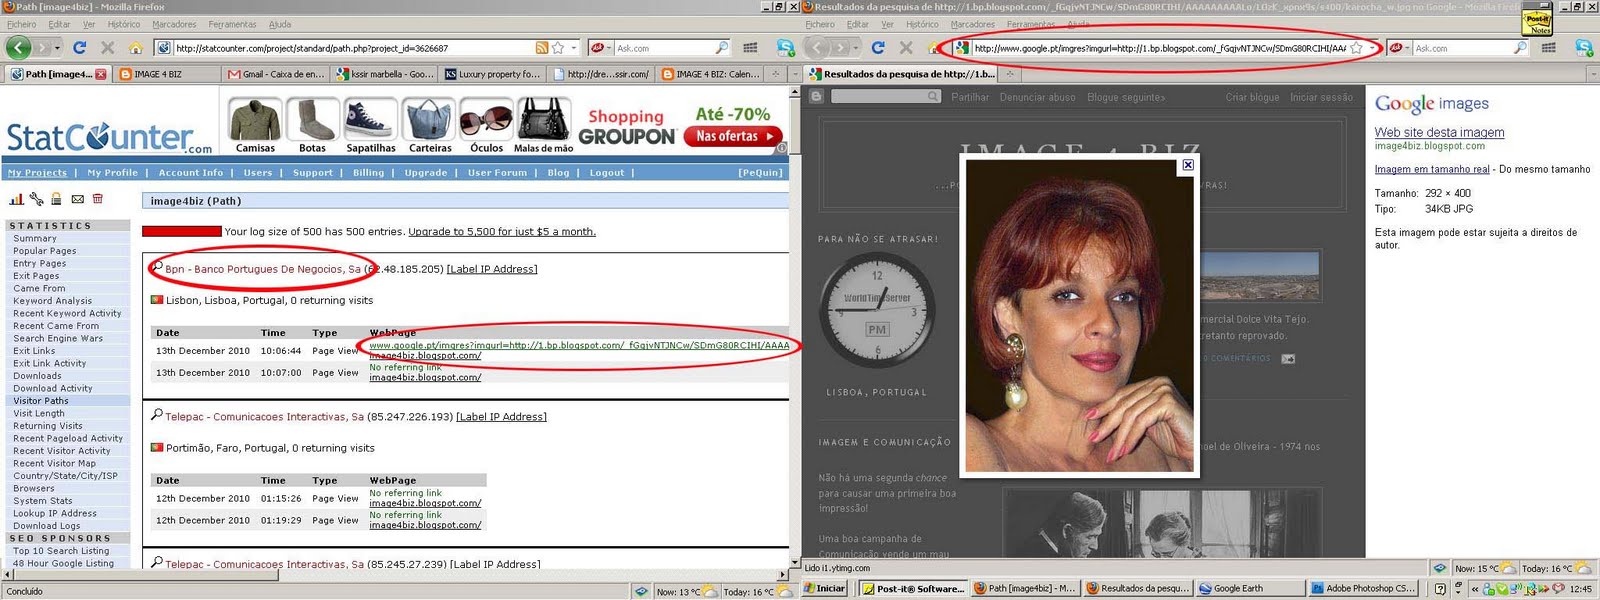Open Ficheiro menu in StatCounter window
This screenshot has width=1600, height=600.
pyautogui.click(x=21, y=24)
